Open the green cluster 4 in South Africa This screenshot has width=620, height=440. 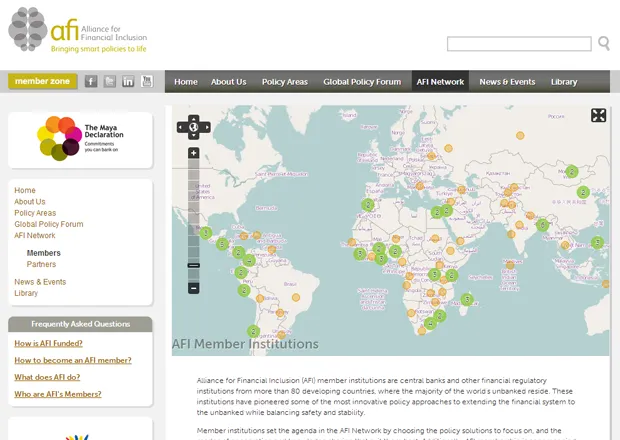click(x=430, y=324)
